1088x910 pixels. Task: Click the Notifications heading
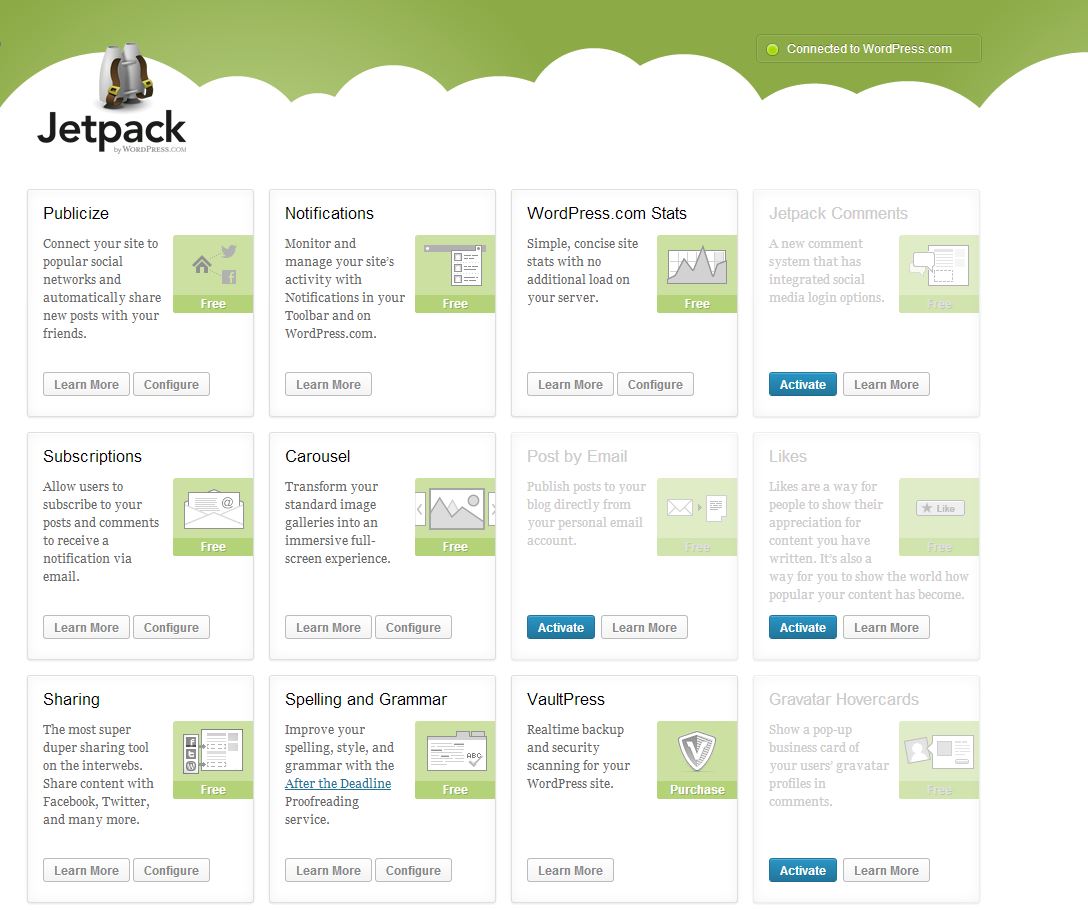(x=329, y=214)
